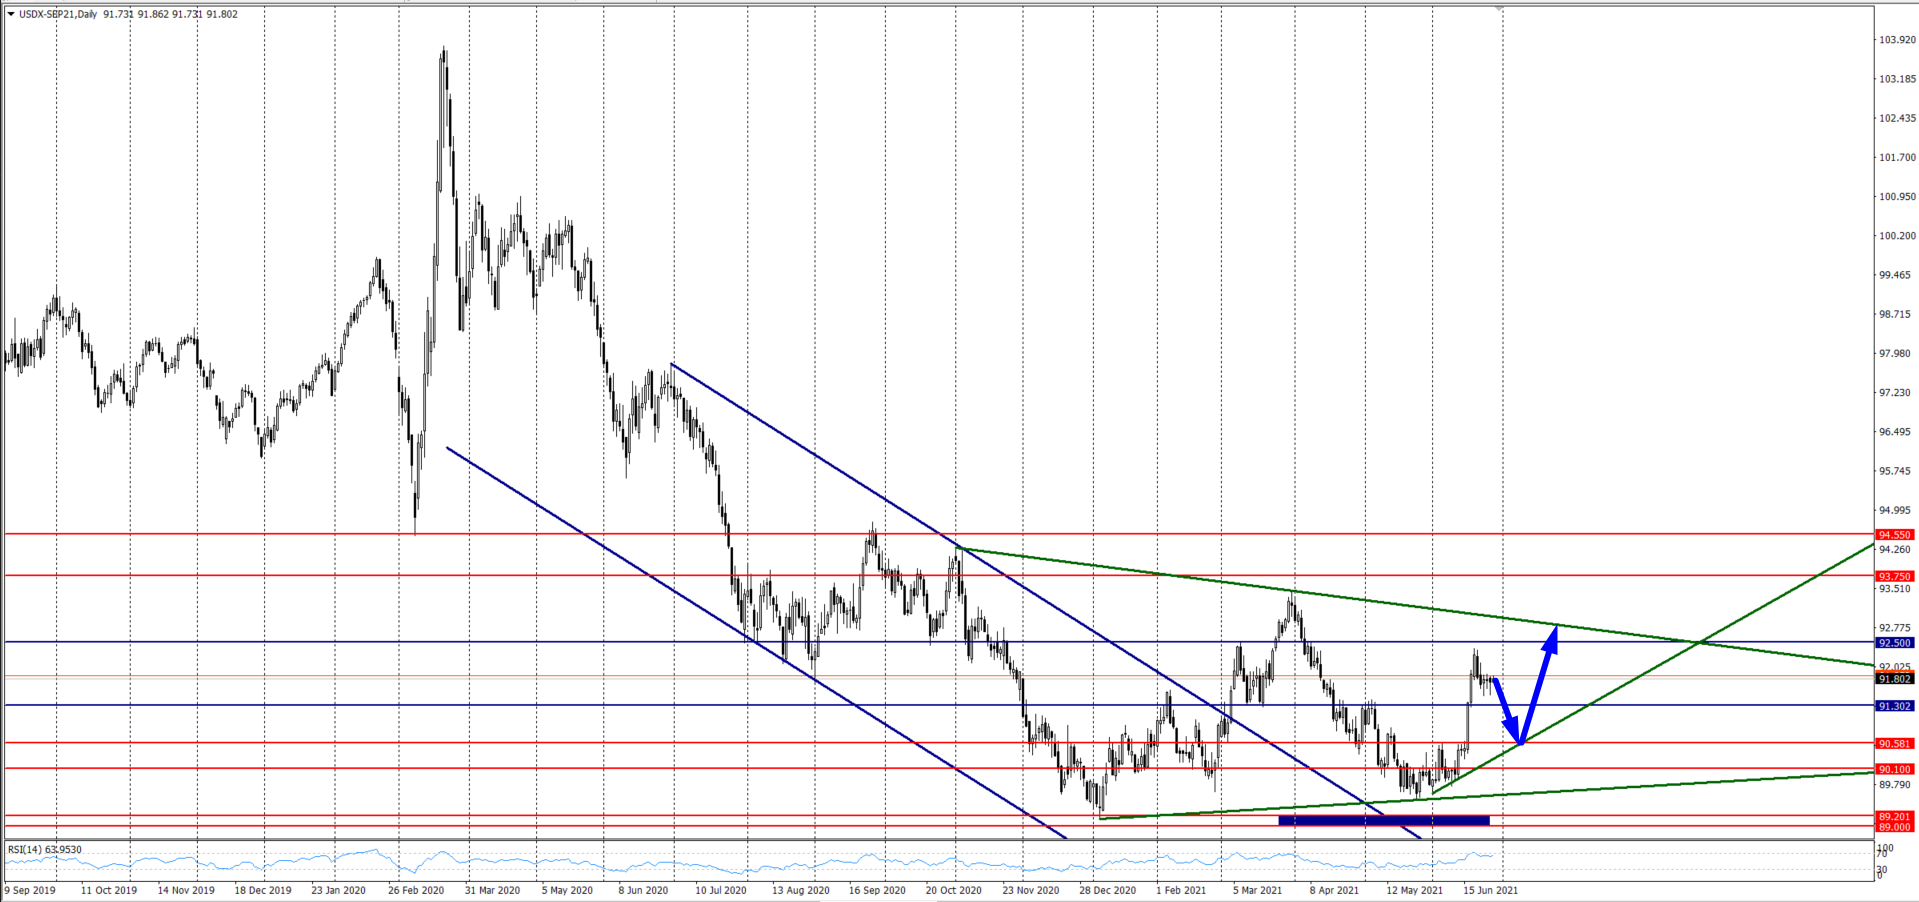Click the 26 Feb 2020 date label
This screenshot has height=902, width=1919.
(416, 890)
